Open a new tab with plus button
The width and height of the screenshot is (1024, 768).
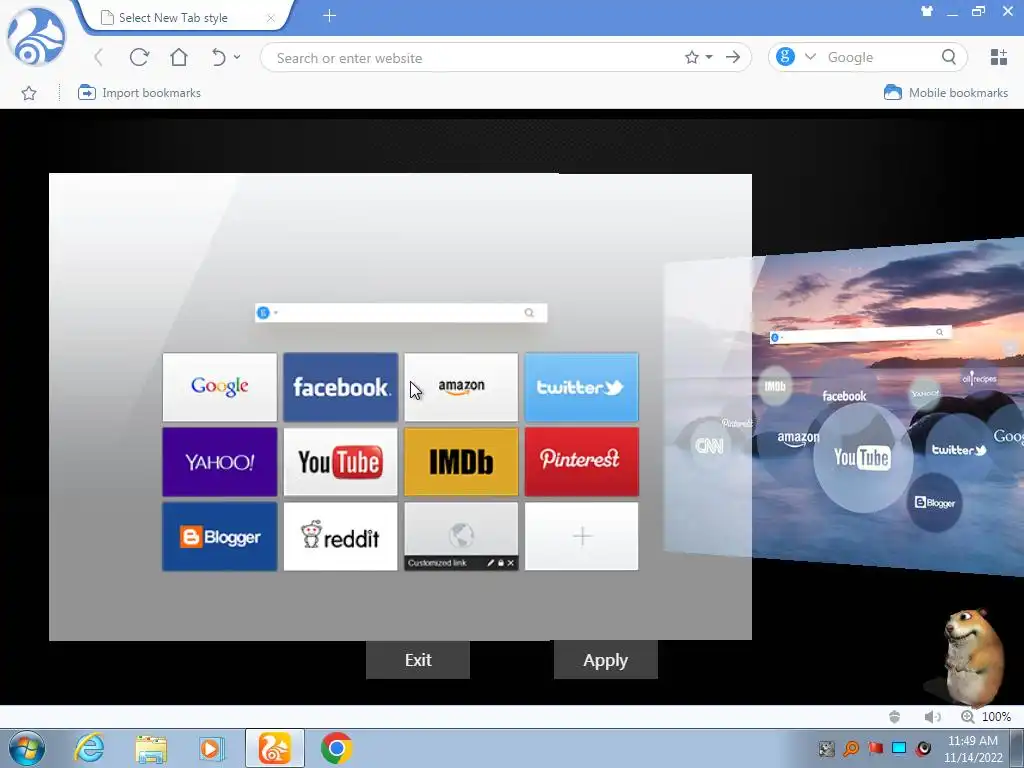[329, 16]
